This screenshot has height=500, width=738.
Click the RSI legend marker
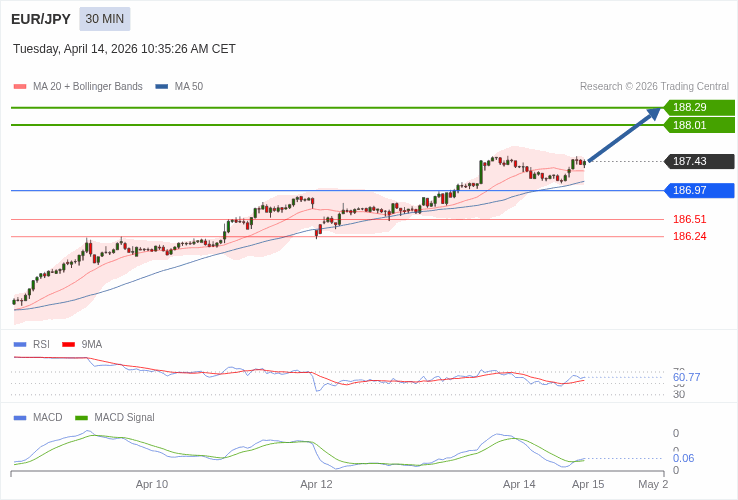(x=20, y=345)
